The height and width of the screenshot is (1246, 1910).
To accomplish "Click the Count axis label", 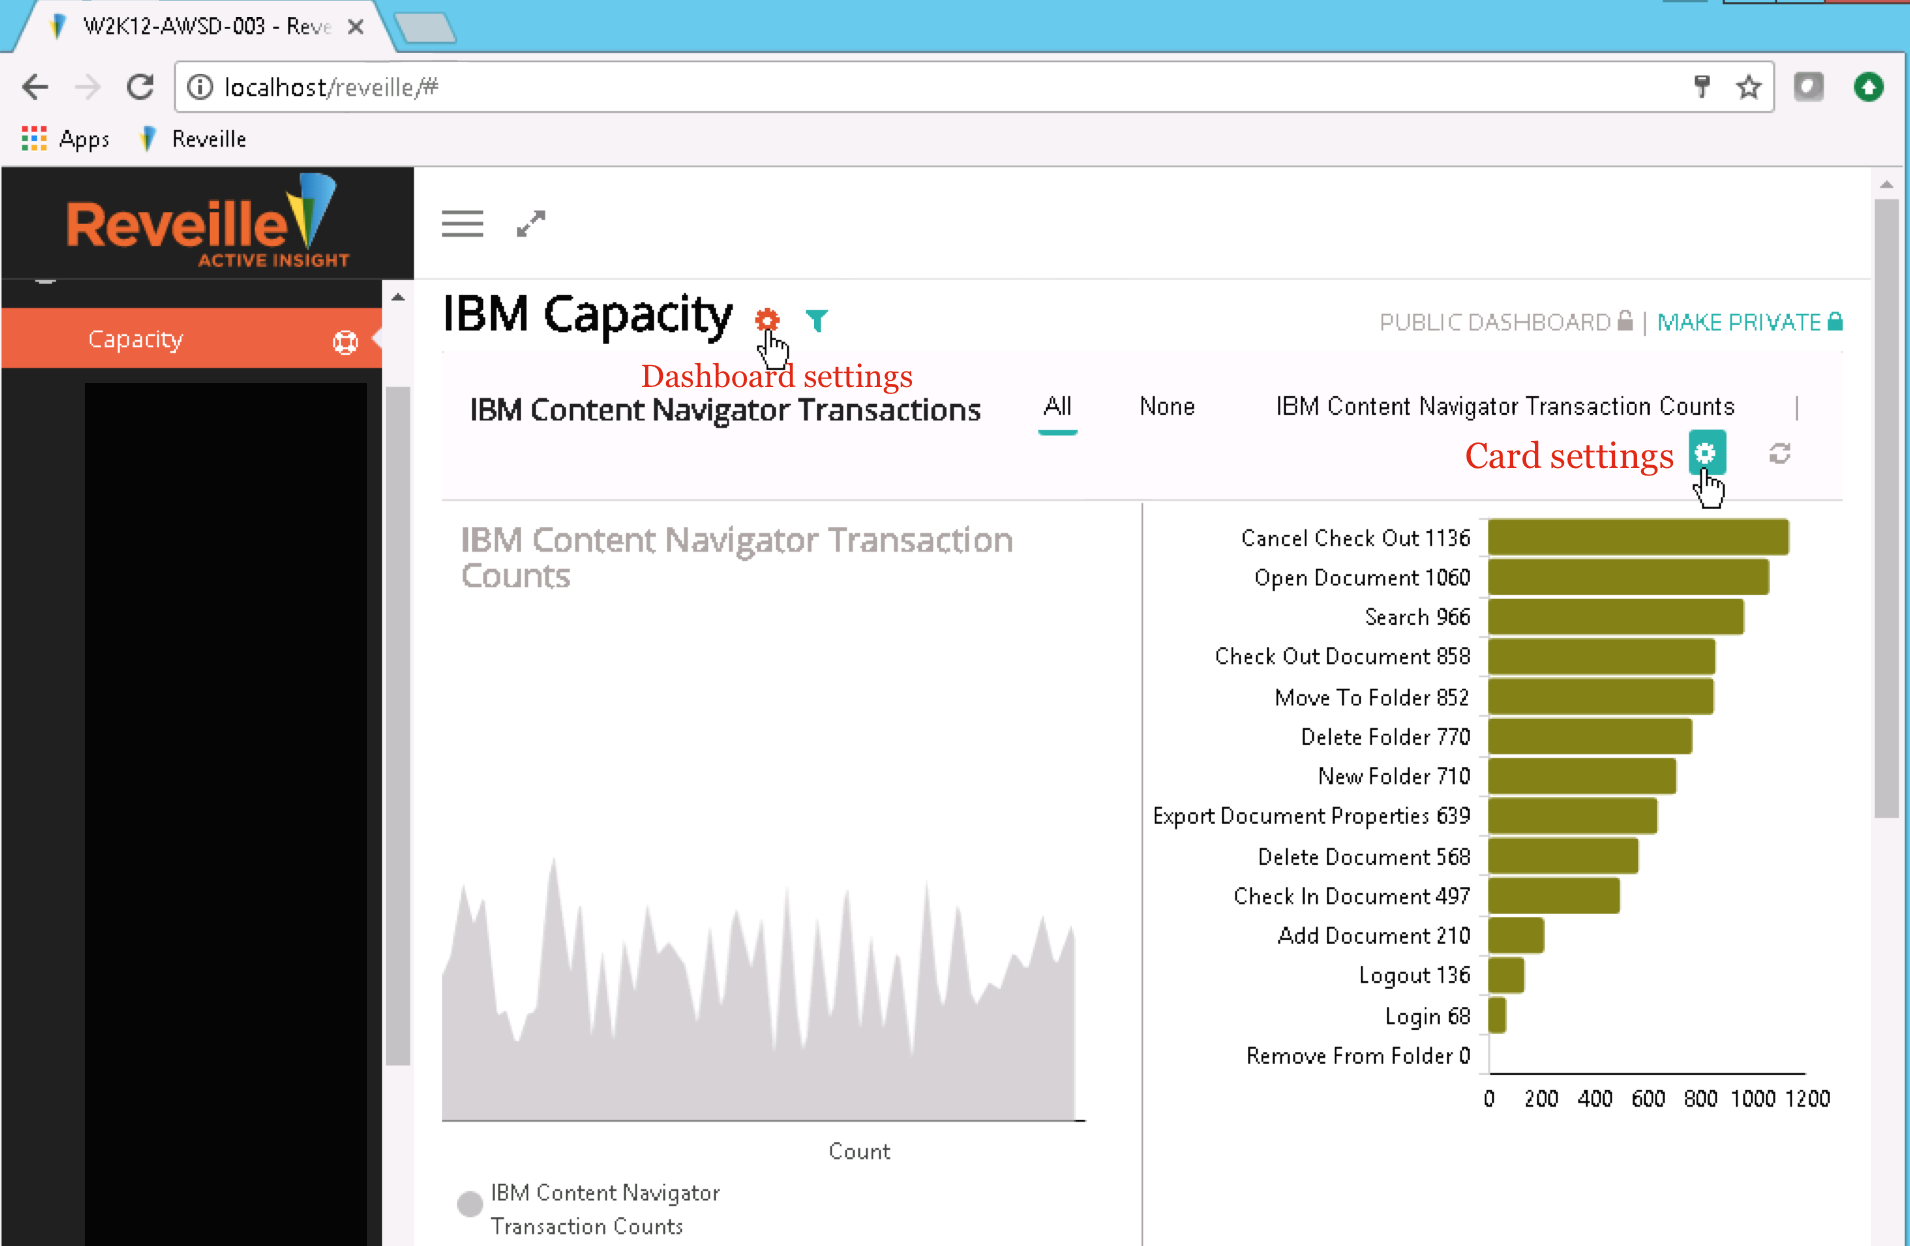I will pyautogui.click(x=859, y=1151).
